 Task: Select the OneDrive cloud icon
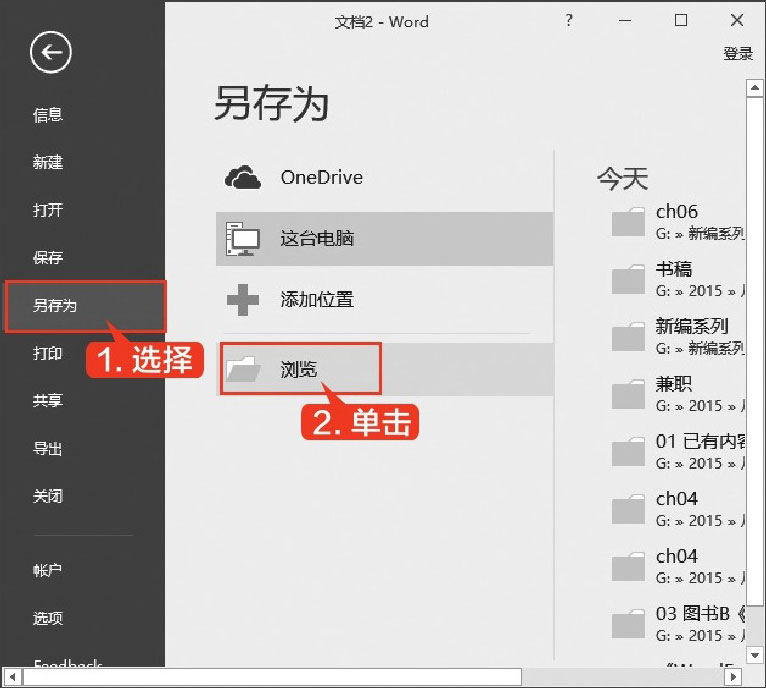(243, 178)
